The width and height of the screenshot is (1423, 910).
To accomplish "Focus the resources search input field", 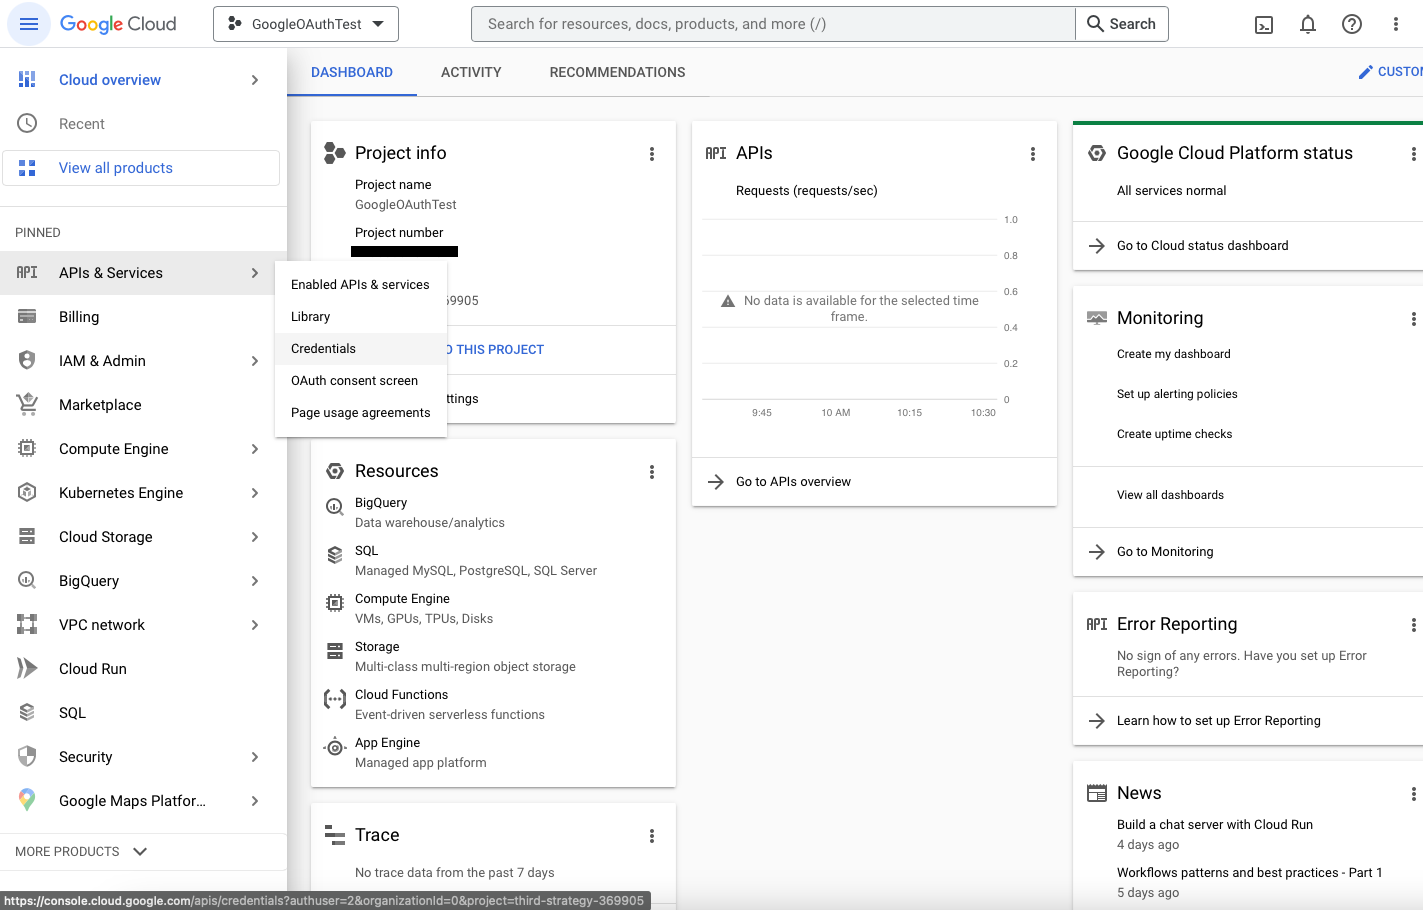I will (773, 24).
